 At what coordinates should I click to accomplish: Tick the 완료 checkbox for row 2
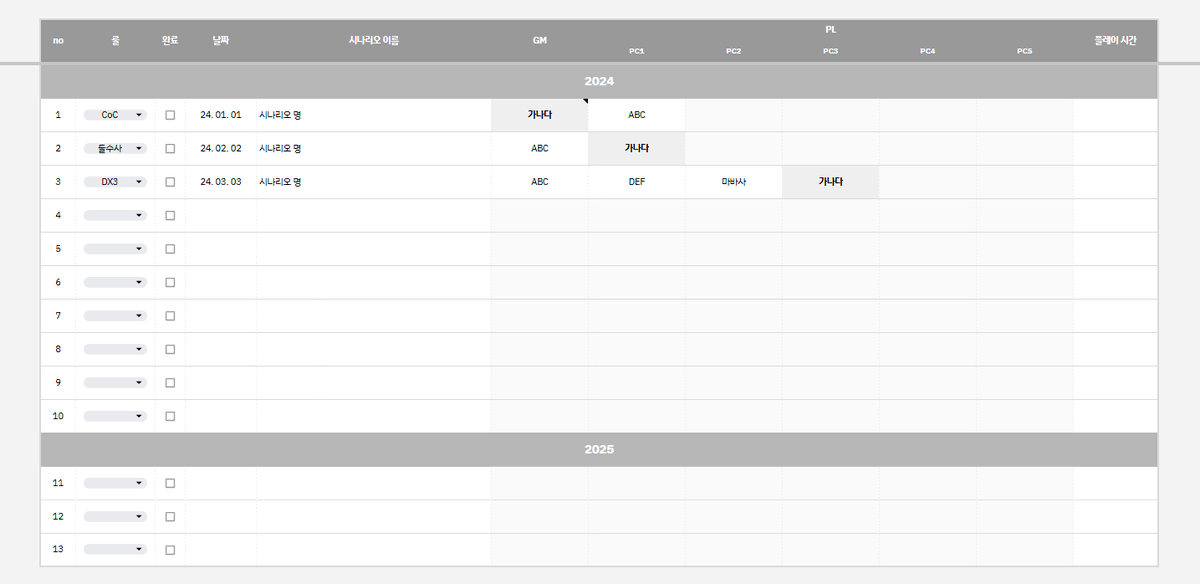(170, 148)
